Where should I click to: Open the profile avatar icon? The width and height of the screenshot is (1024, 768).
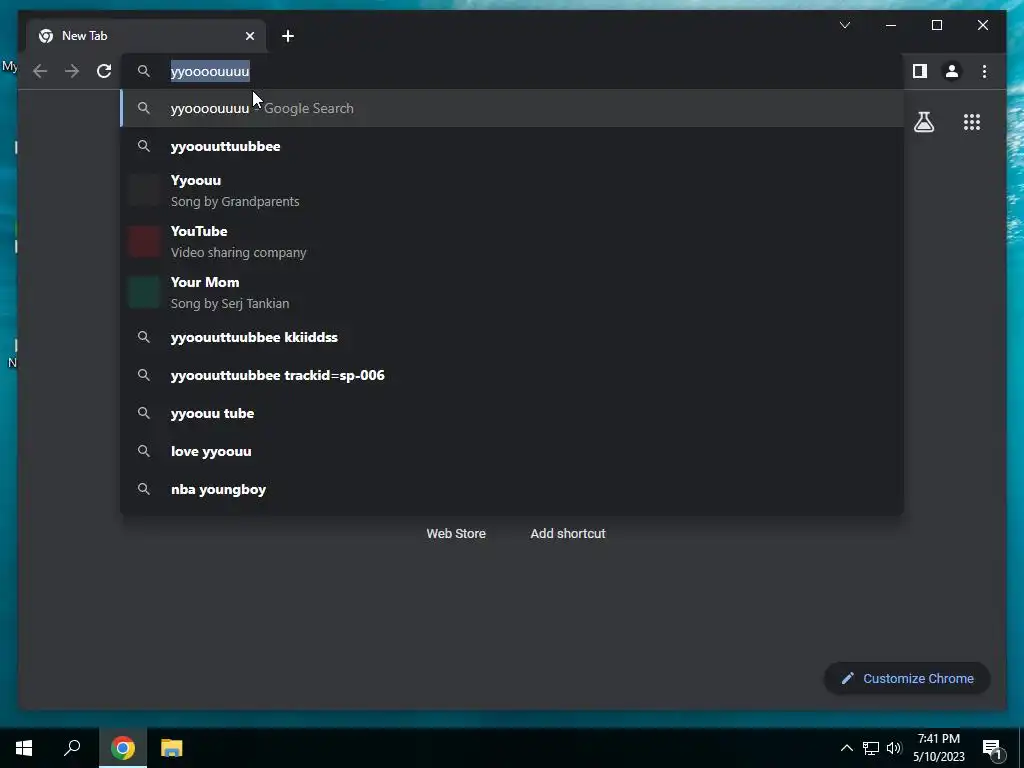click(x=952, y=71)
